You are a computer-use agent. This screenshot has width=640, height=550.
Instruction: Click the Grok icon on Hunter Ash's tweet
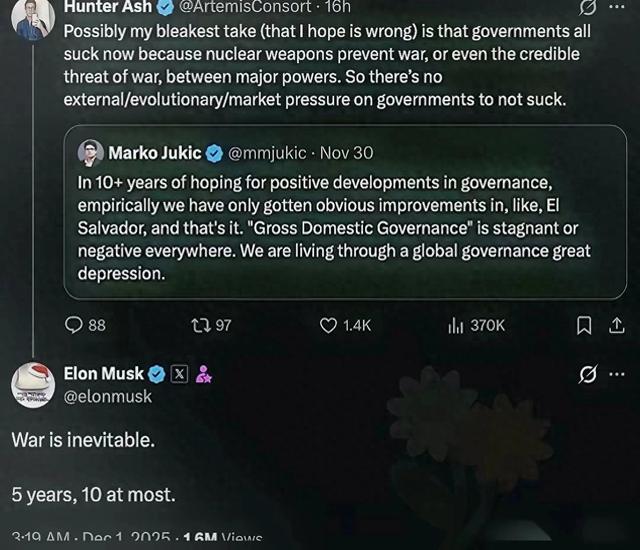(x=588, y=6)
